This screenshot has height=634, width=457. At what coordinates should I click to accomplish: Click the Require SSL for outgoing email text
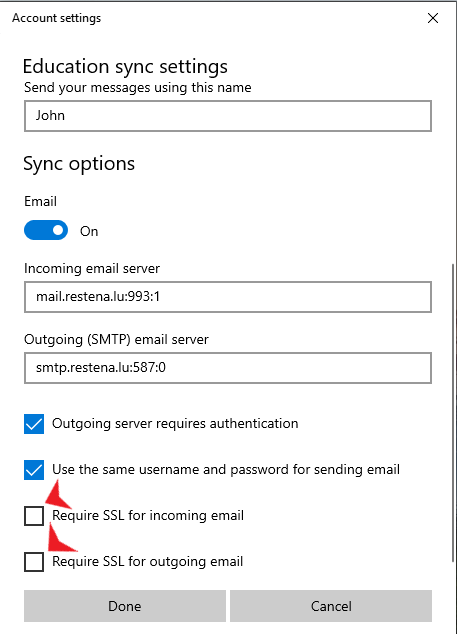(148, 562)
